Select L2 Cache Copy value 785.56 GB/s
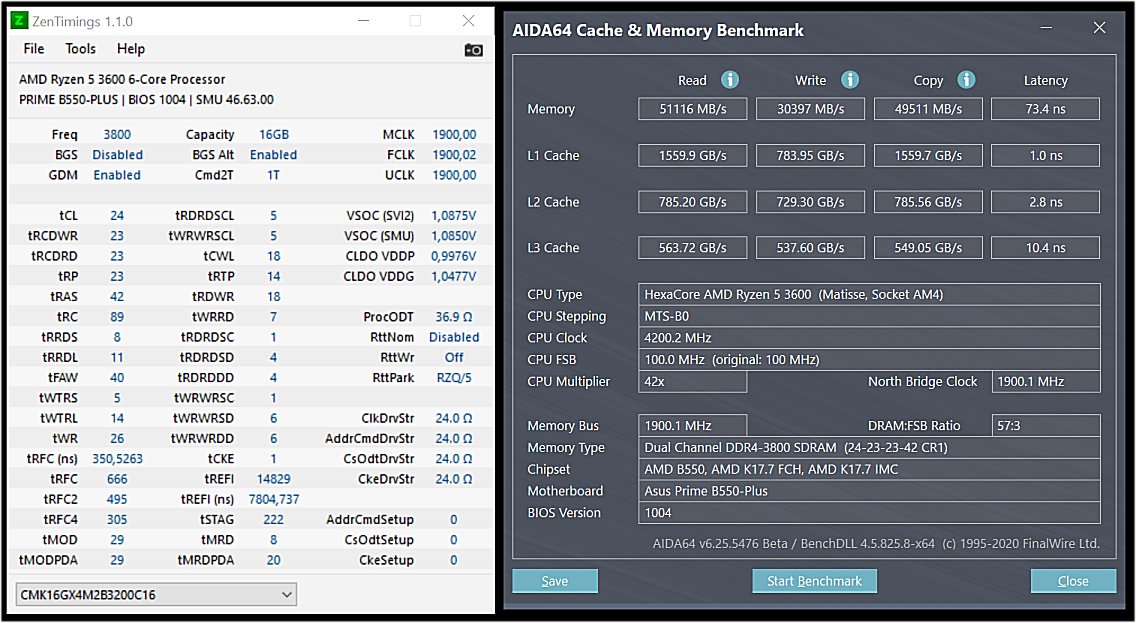This screenshot has height=623, width=1136. click(928, 201)
